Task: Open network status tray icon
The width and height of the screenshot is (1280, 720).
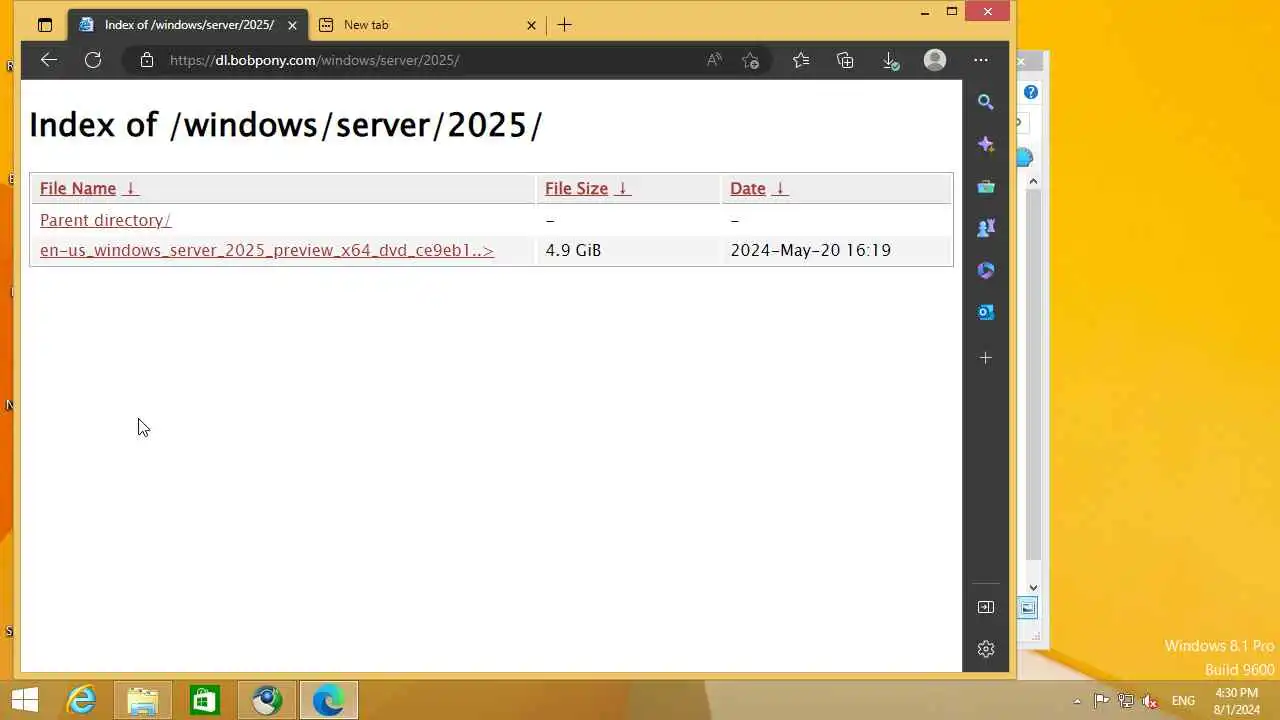Action: pyautogui.click(x=1126, y=701)
